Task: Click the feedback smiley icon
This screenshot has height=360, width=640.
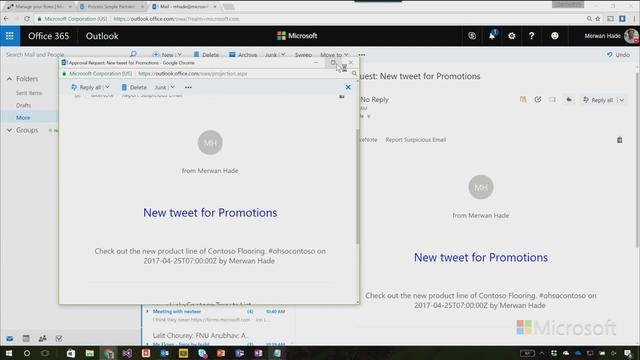Action: [555, 36]
